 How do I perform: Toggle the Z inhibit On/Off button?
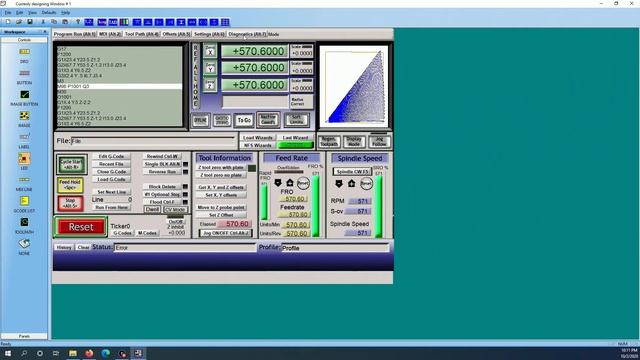coord(176,222)
